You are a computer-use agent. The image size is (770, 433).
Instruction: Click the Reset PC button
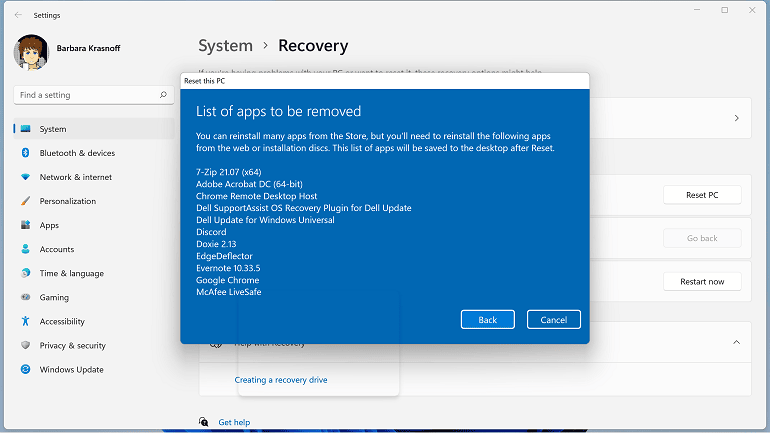coord(702,195)
